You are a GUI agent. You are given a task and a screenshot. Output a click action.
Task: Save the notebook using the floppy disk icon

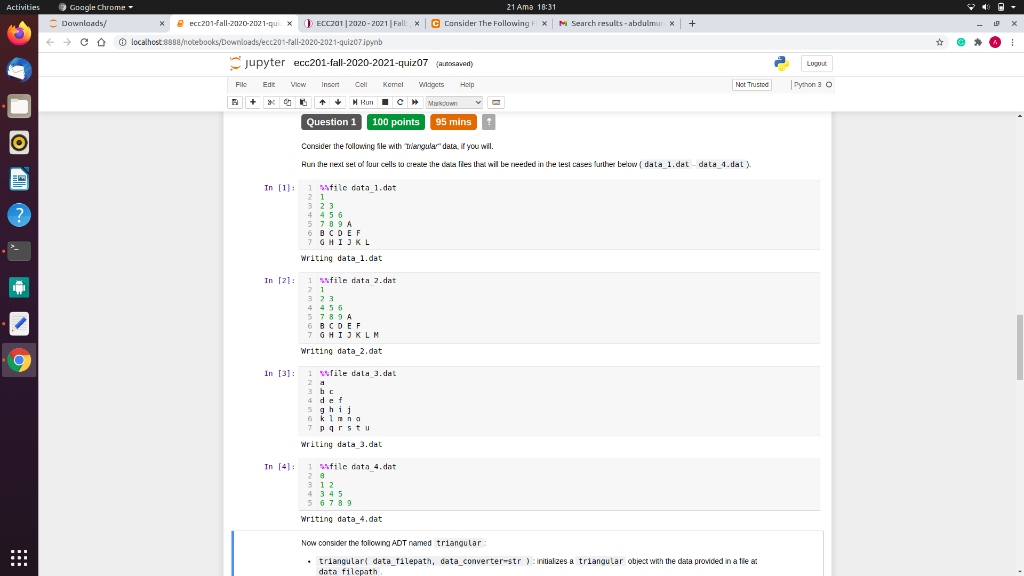234,102
